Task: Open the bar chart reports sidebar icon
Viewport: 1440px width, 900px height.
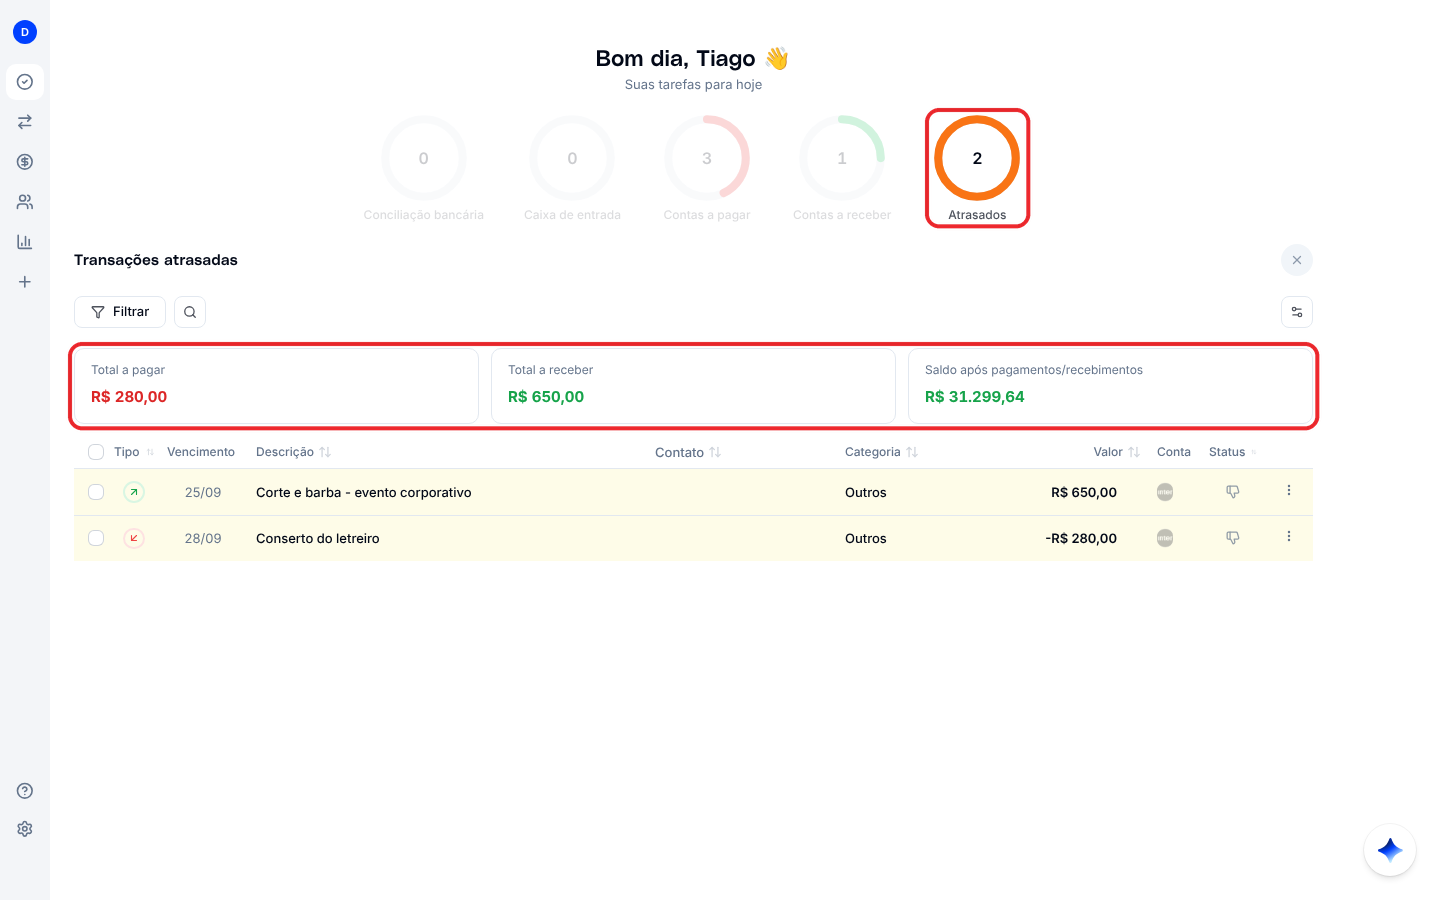Action: coord(25,242)
